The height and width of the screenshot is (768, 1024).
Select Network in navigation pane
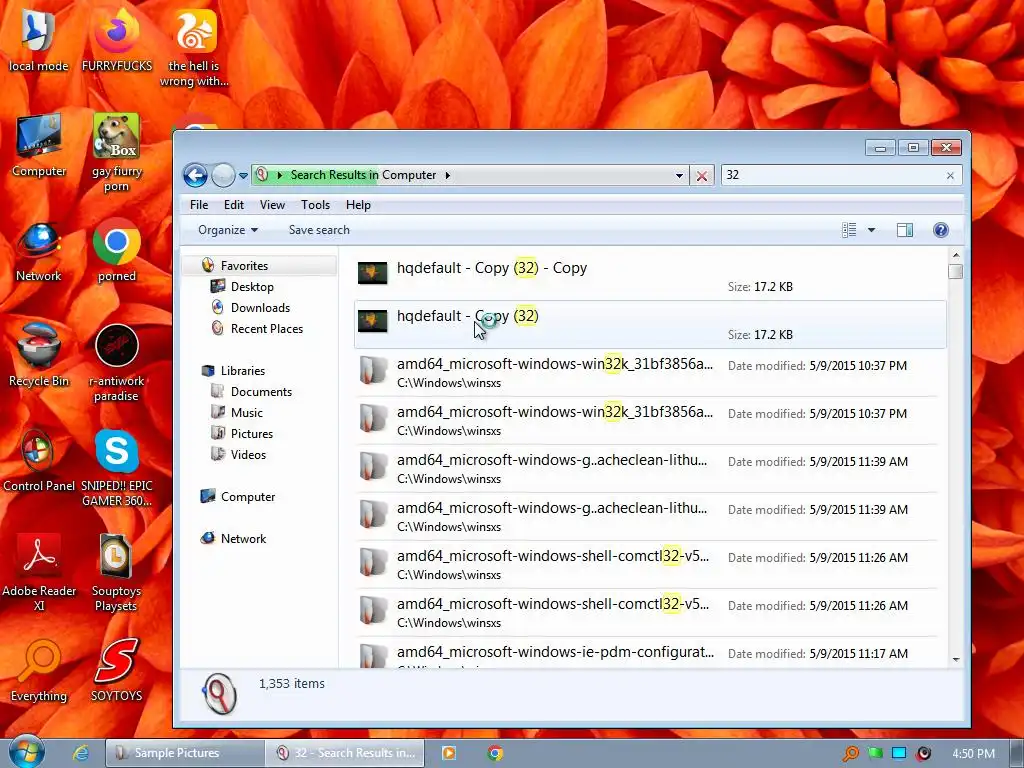point(243,539)
